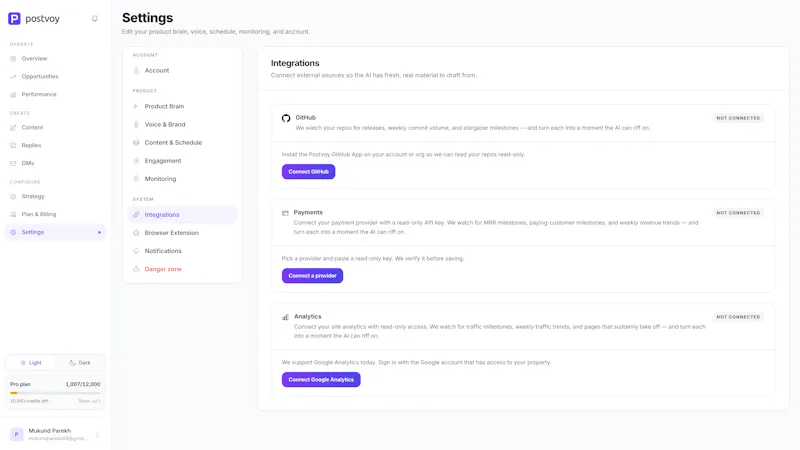Click the DMs envelope icon
Screen dimensions: 800x450
[13, 163]
